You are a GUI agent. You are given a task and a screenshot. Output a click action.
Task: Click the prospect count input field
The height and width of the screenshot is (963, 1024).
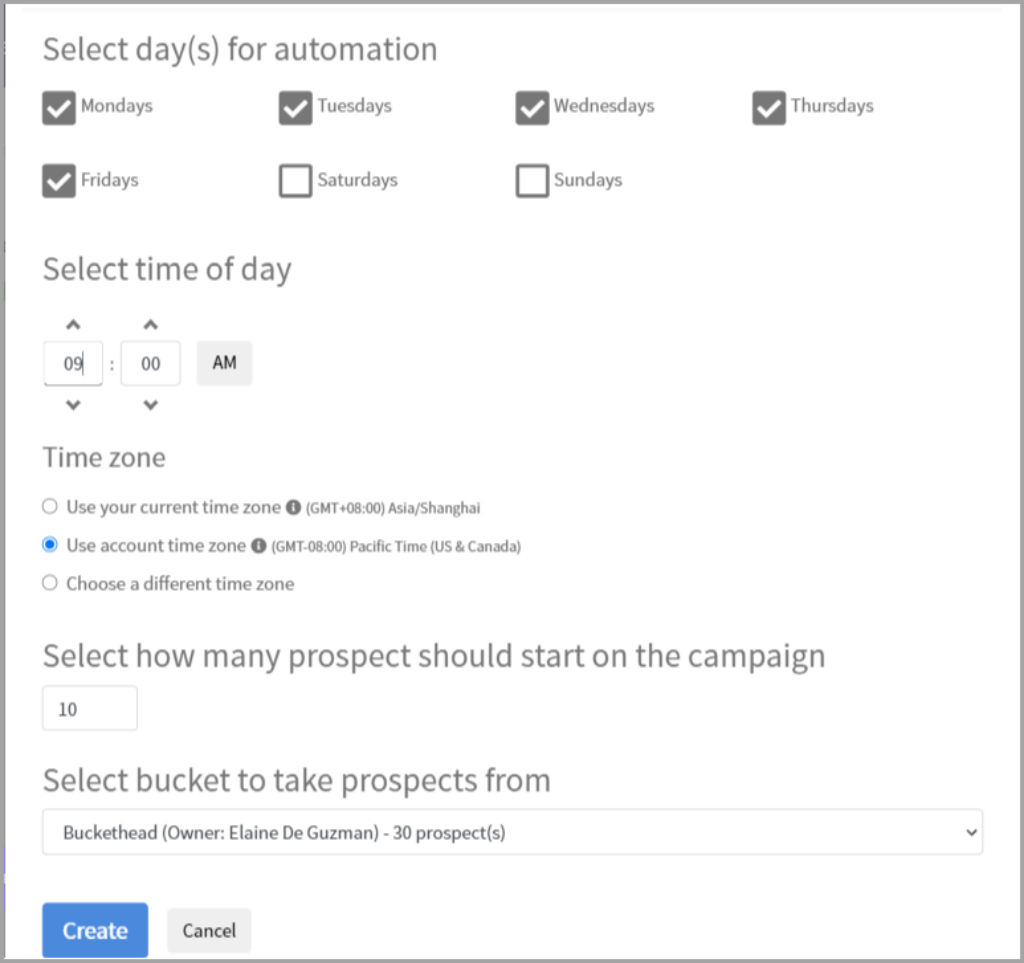[x=89, y=709]
